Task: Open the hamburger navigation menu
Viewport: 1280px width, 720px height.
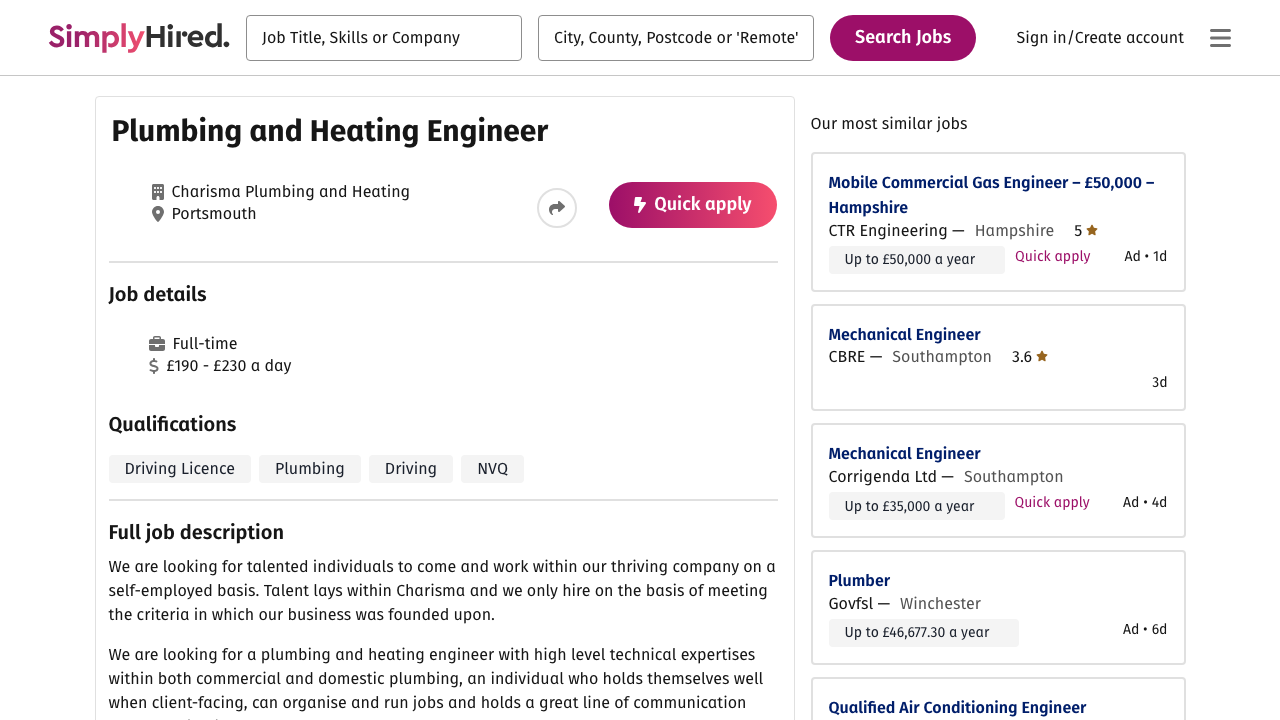Action: pyautogui.click(x=1220, y=37)
